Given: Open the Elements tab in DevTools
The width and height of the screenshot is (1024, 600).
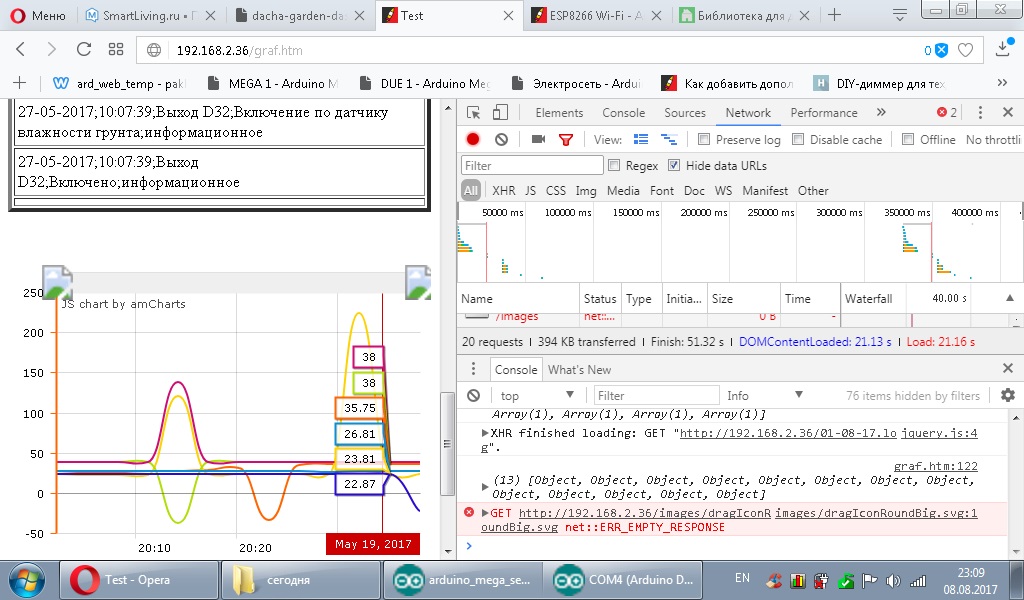Looking at the screenshot, I should tap(559, 113).
